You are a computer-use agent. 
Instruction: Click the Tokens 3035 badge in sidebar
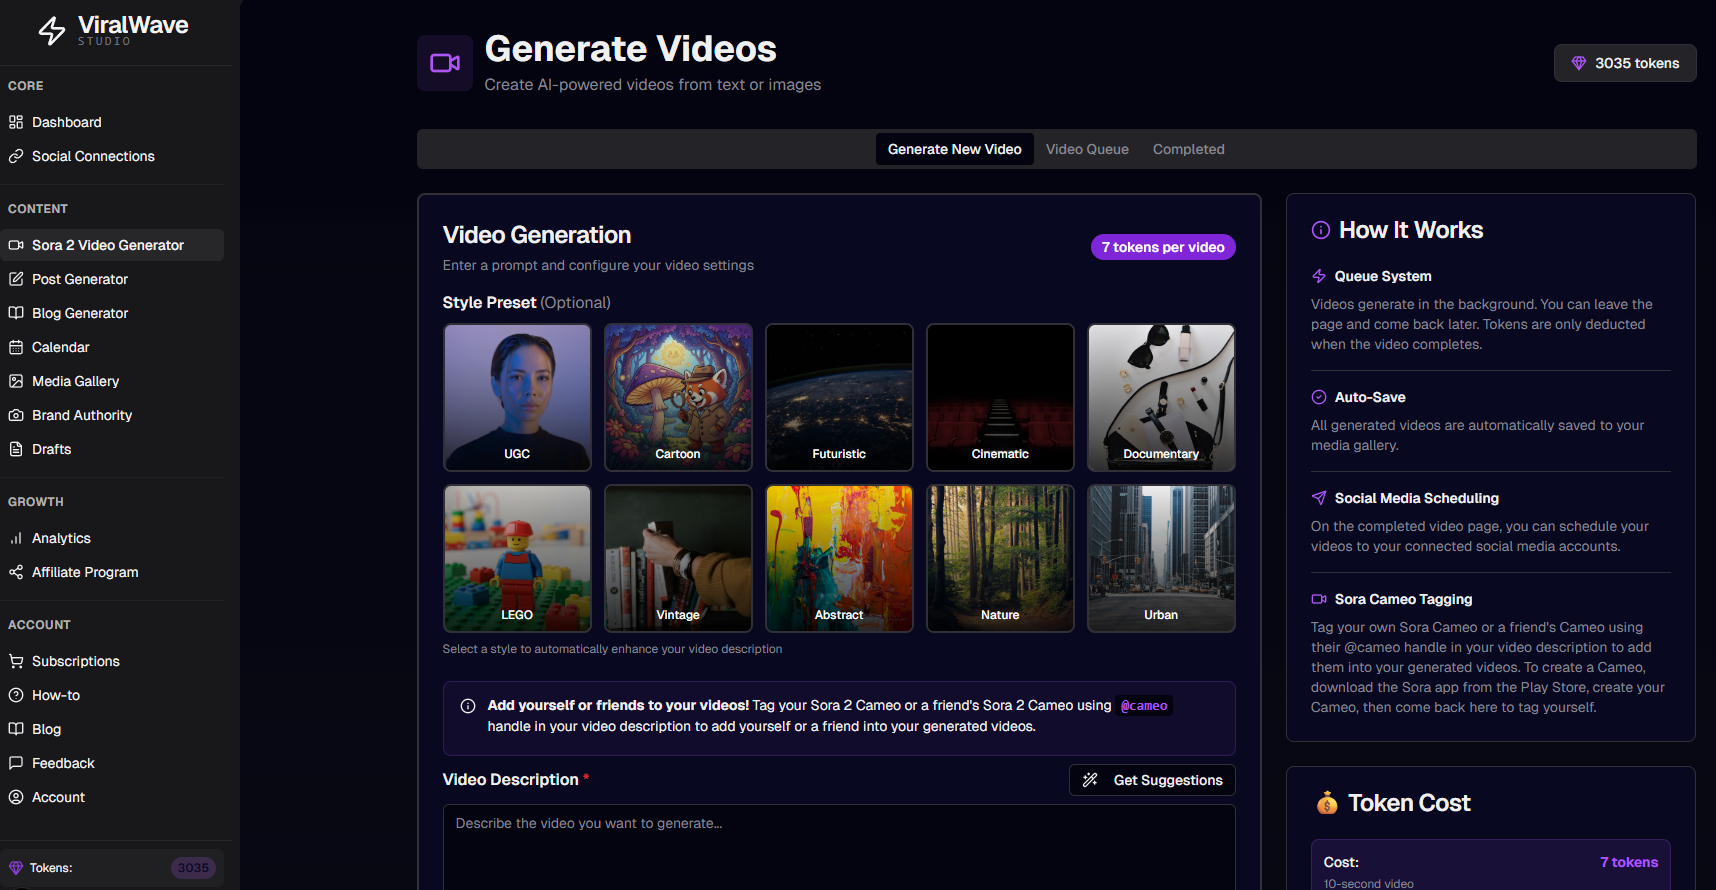click(193, 868)
